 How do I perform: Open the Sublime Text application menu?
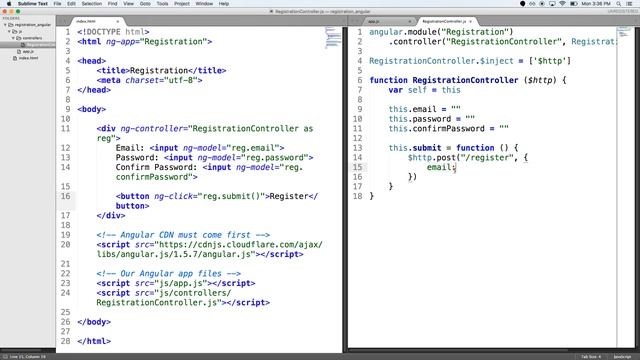pos(33,4)
